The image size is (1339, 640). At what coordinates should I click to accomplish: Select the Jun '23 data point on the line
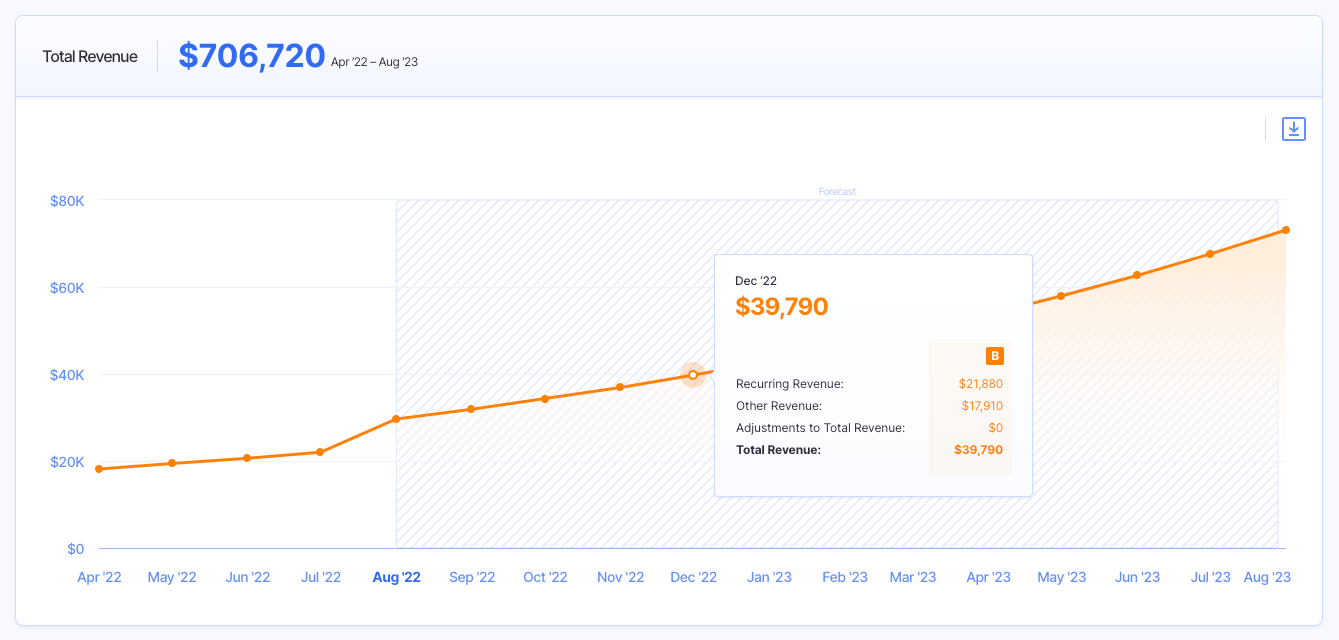[x=1137, y=274]
